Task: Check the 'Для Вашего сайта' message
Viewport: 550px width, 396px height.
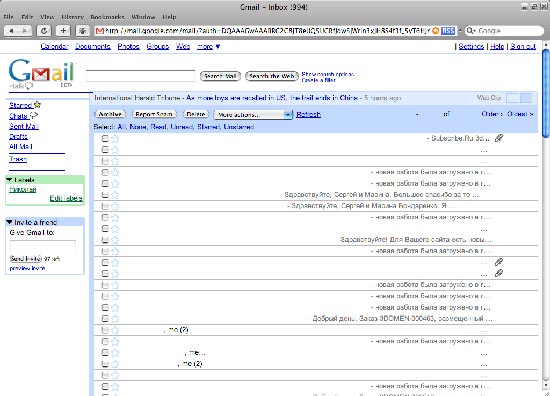Action: [105, 240]
